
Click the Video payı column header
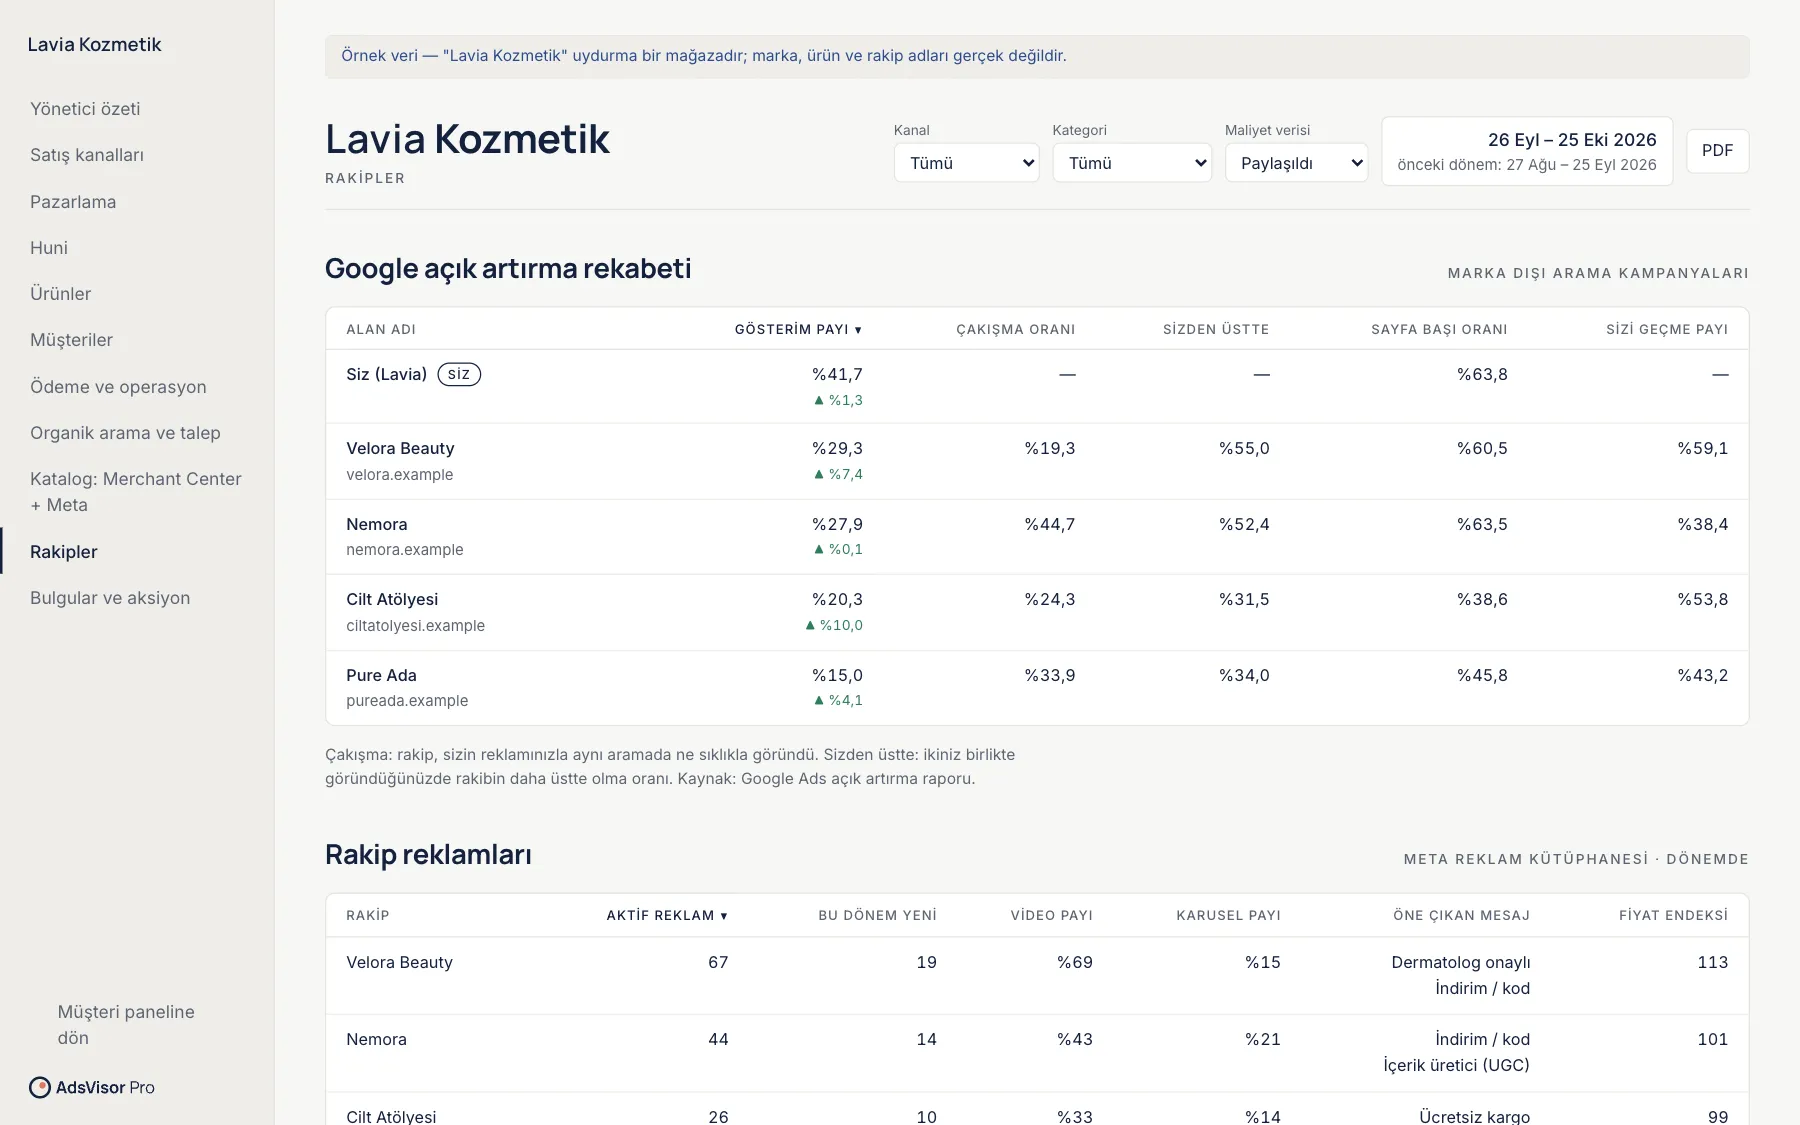(1051, 915)
